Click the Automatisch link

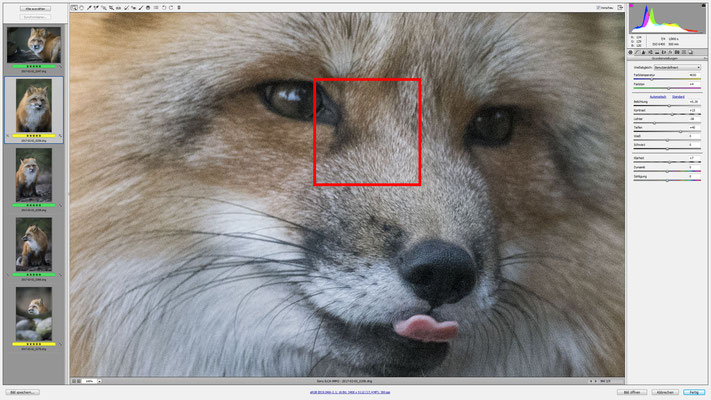[658, 97]
